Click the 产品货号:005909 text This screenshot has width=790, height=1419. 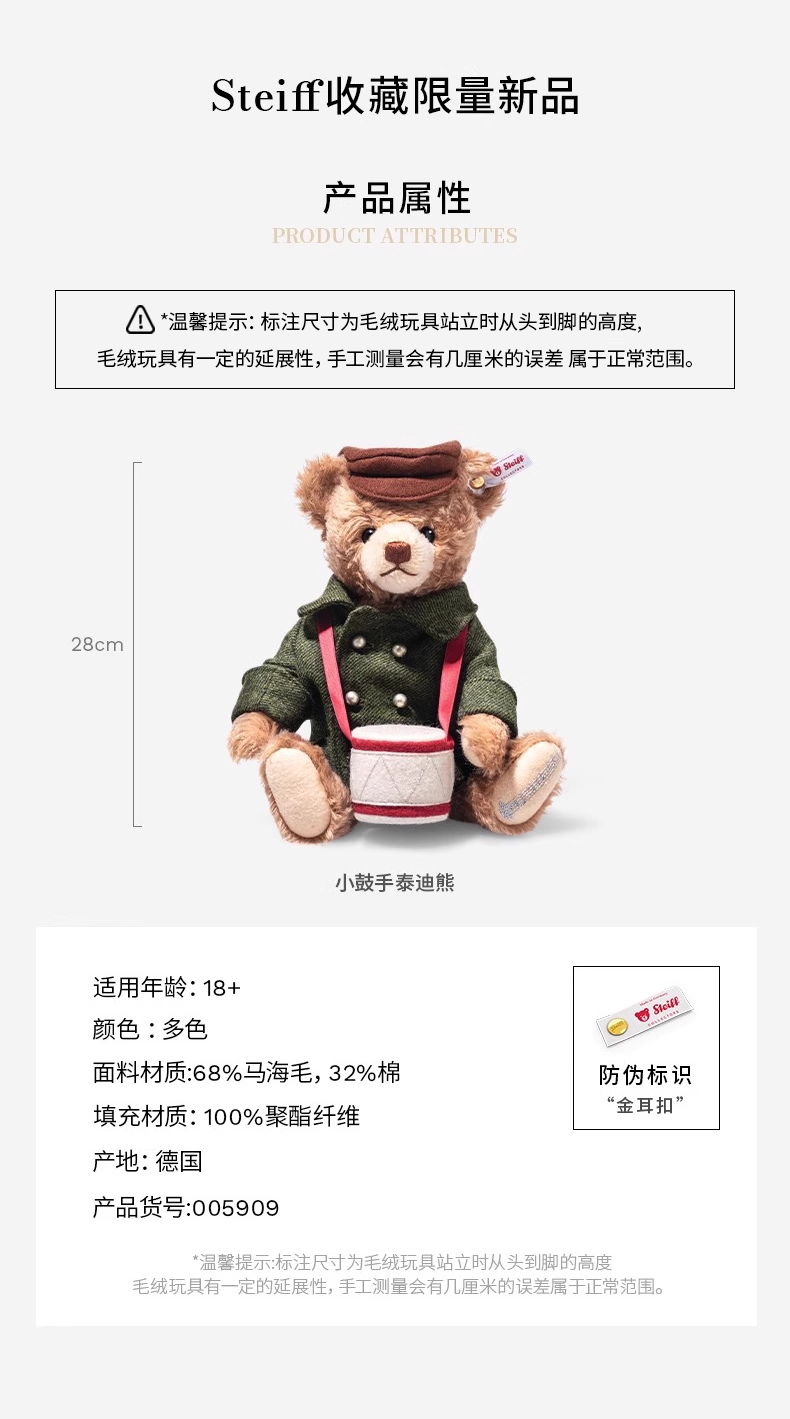coord(186,1208)
